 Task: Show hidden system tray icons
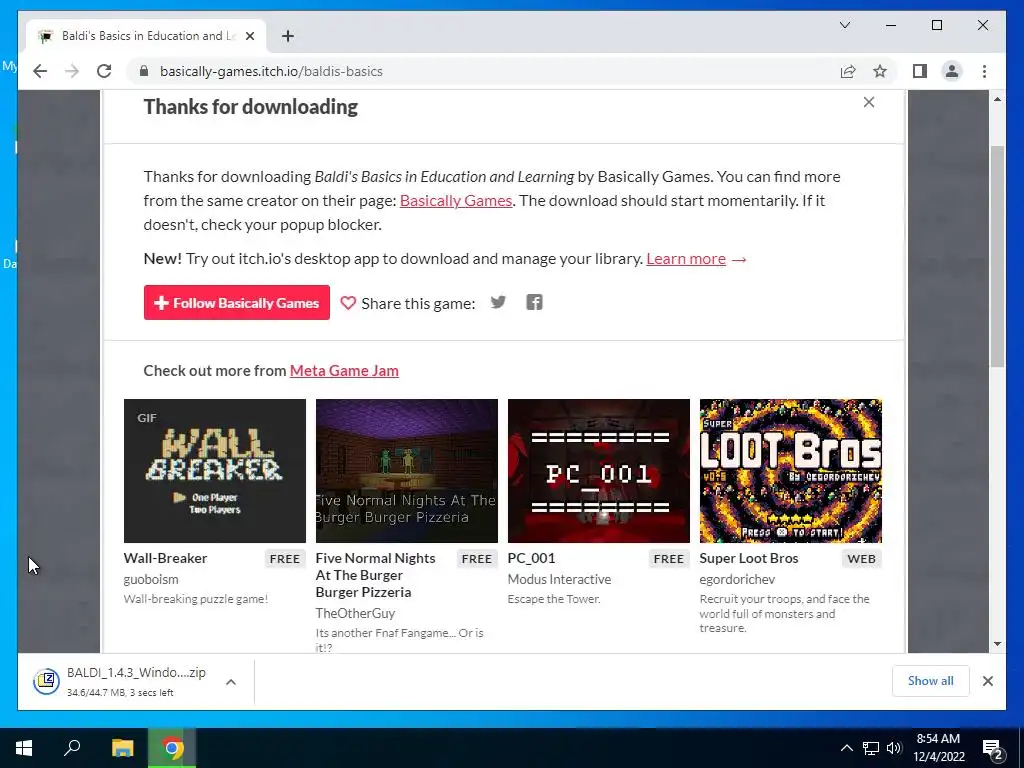coord(846,748)
